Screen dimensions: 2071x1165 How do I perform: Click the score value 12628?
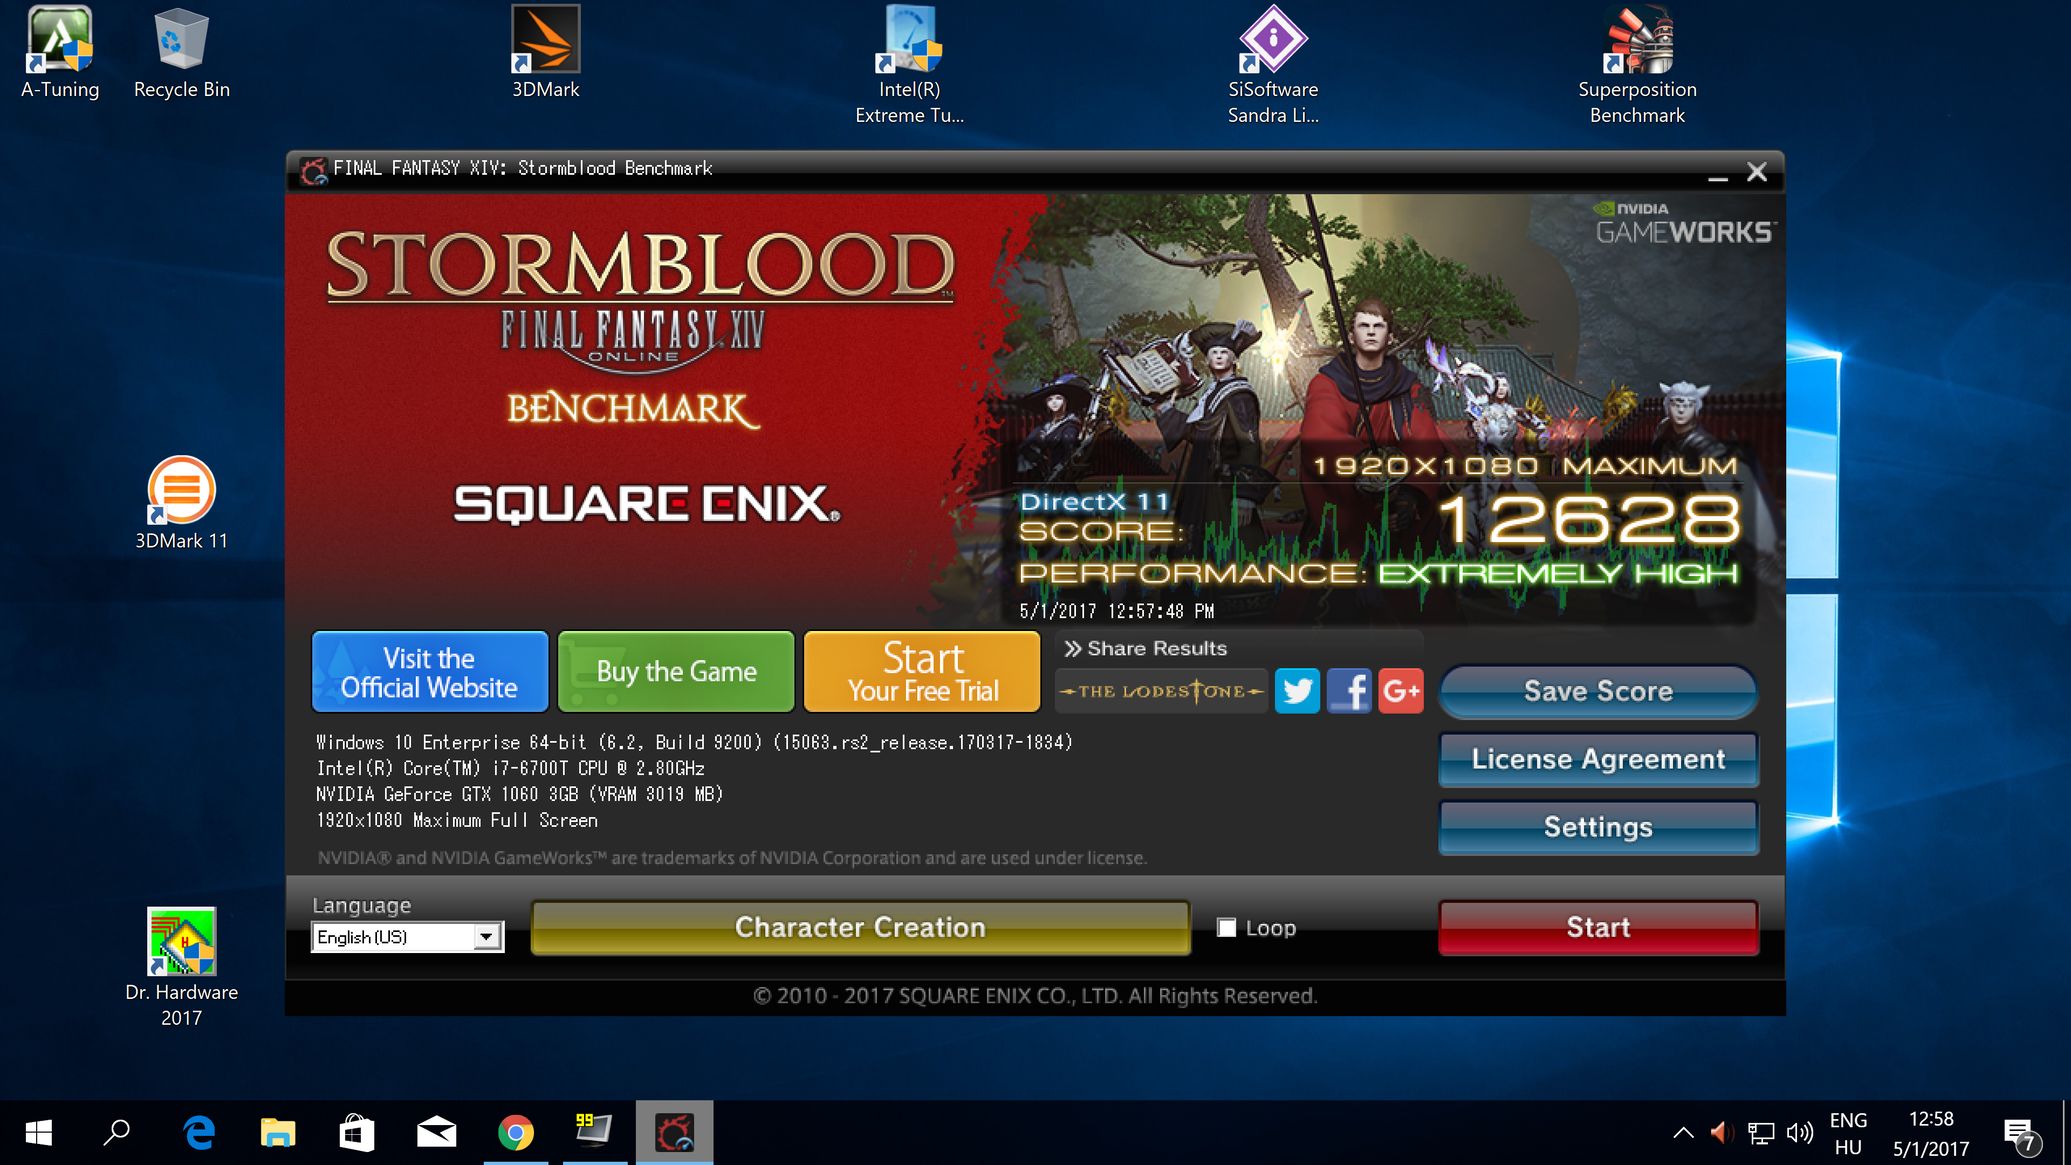coord(1590,520)
